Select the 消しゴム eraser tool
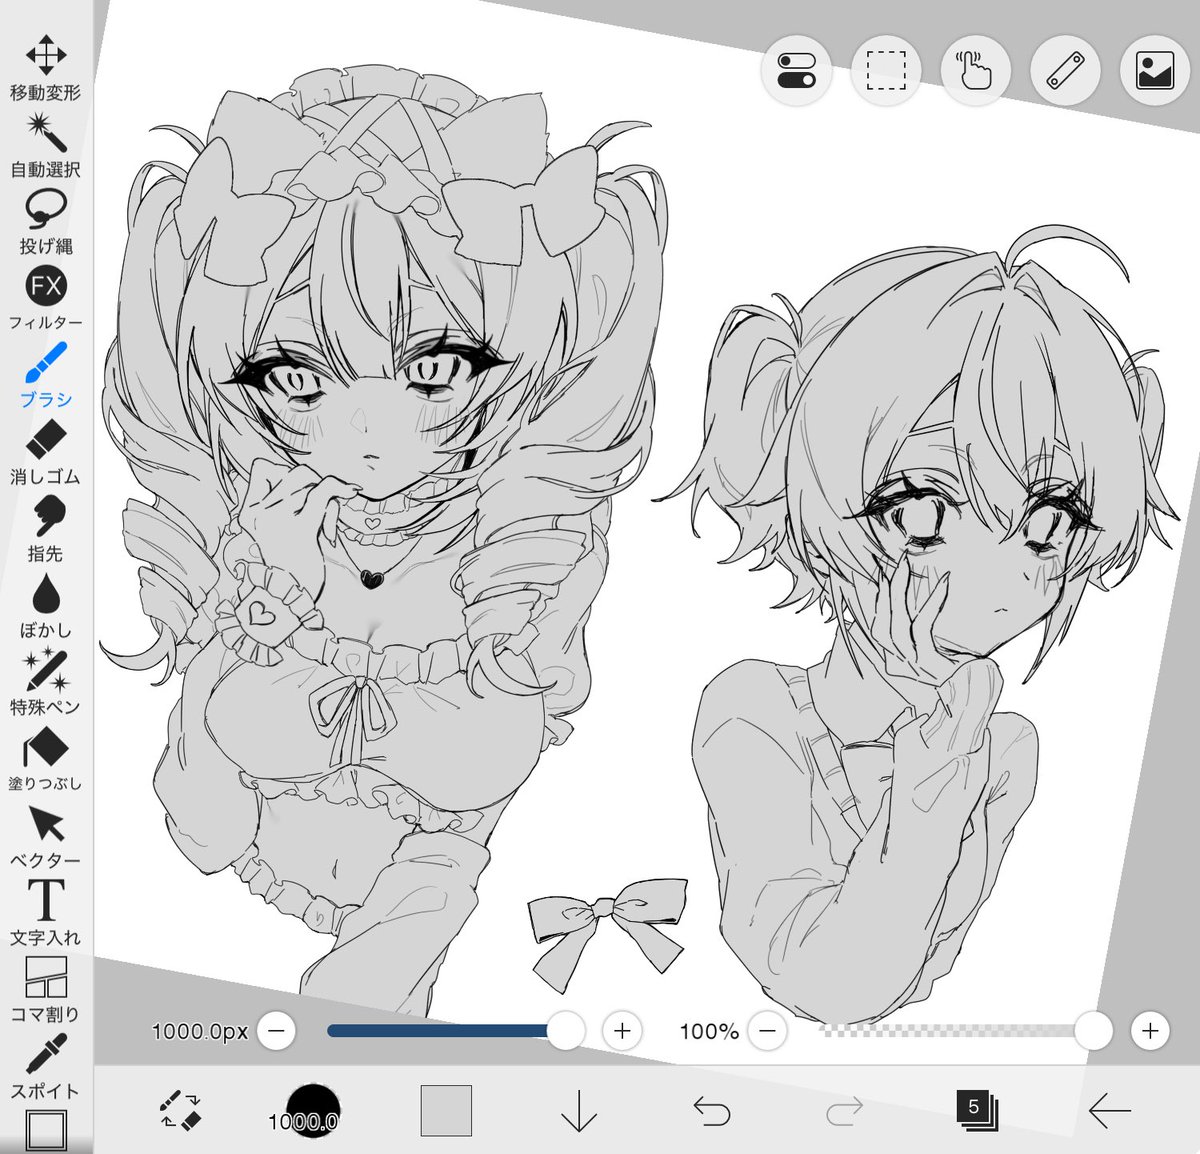1200x1154 pixels. point(46,453)
